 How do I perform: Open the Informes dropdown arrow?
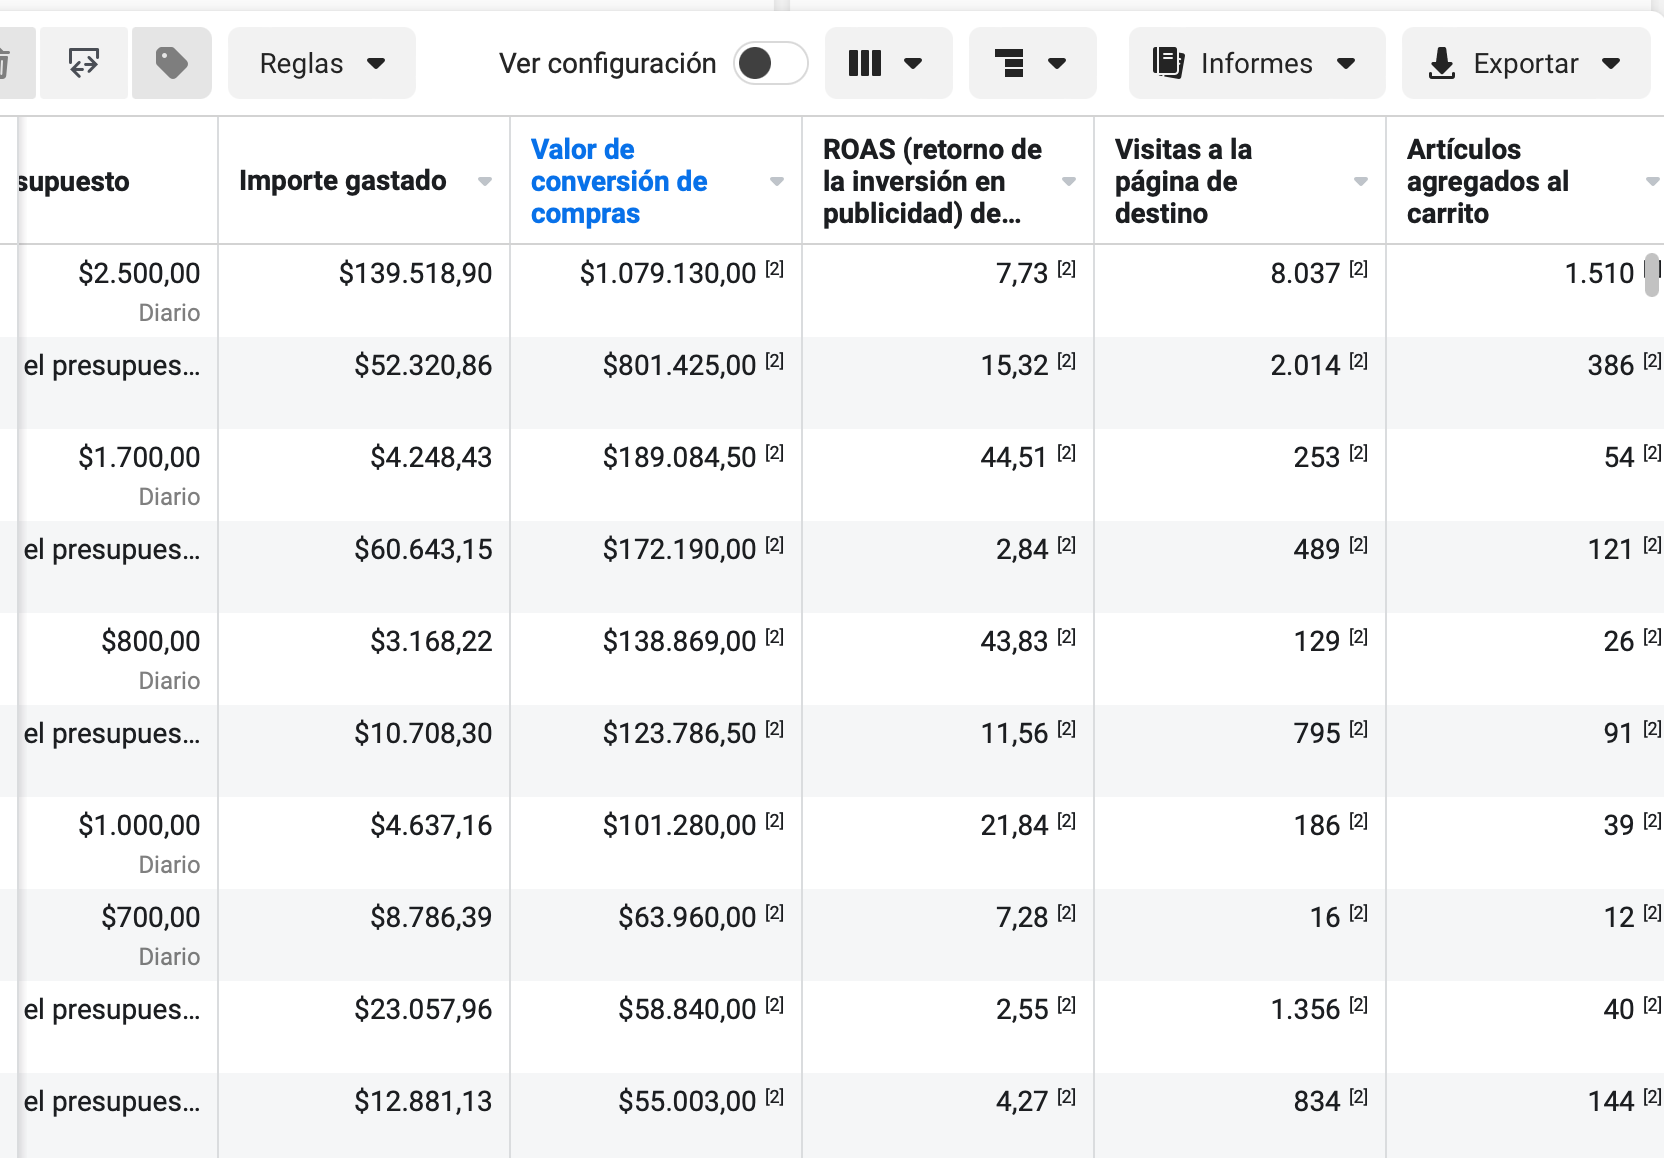click(1348, 63)
